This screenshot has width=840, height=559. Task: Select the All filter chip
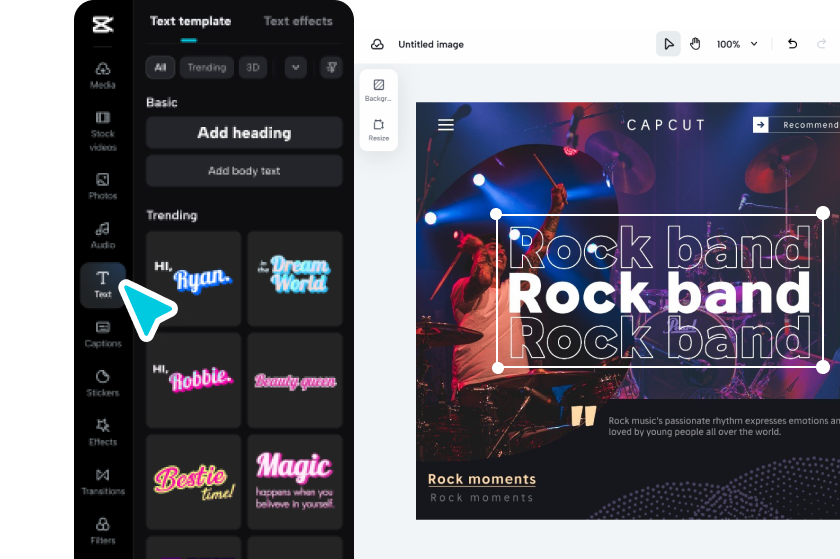click(x=160, y=68)
